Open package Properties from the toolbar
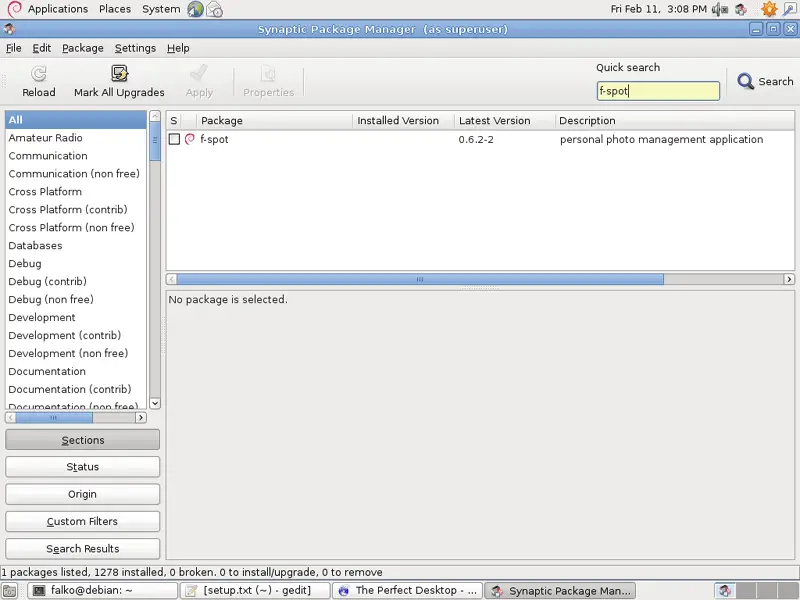This screenshot has height=600, width=800. (268, 81)
